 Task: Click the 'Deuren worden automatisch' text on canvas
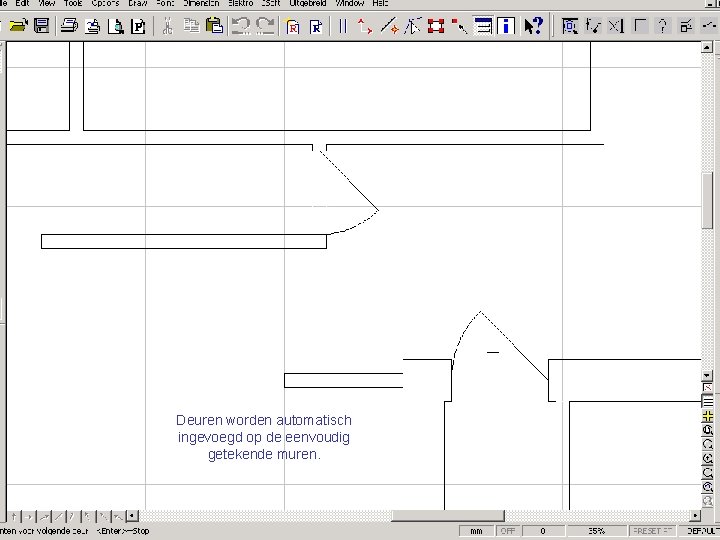tap(264, 420)
